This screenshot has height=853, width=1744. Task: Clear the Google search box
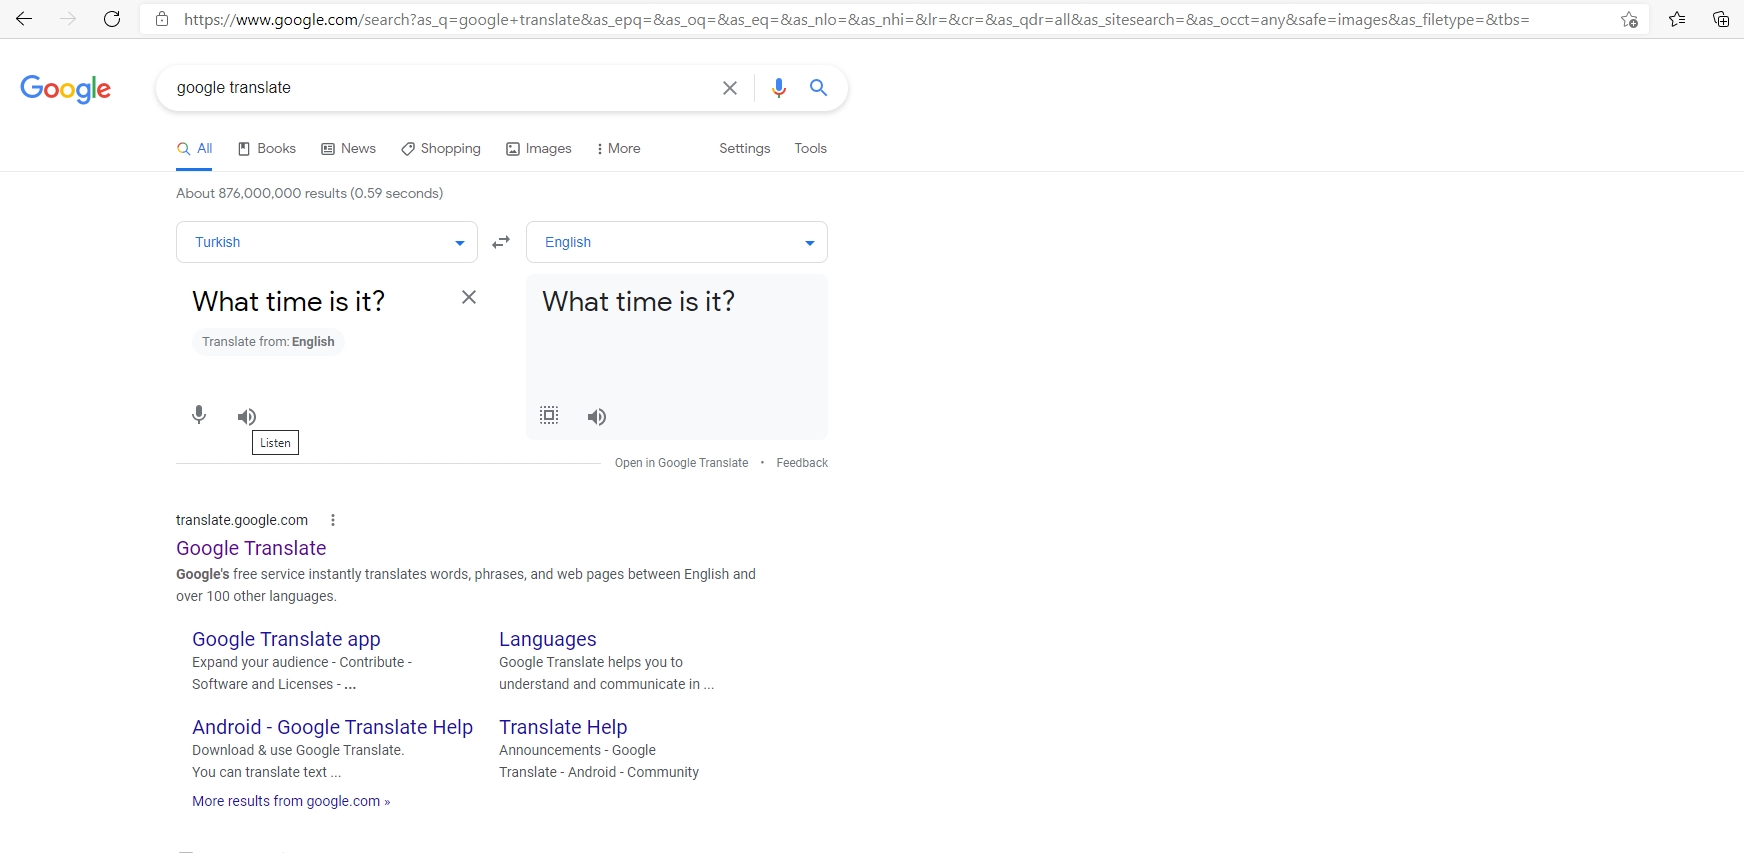[x=730, y=88]
